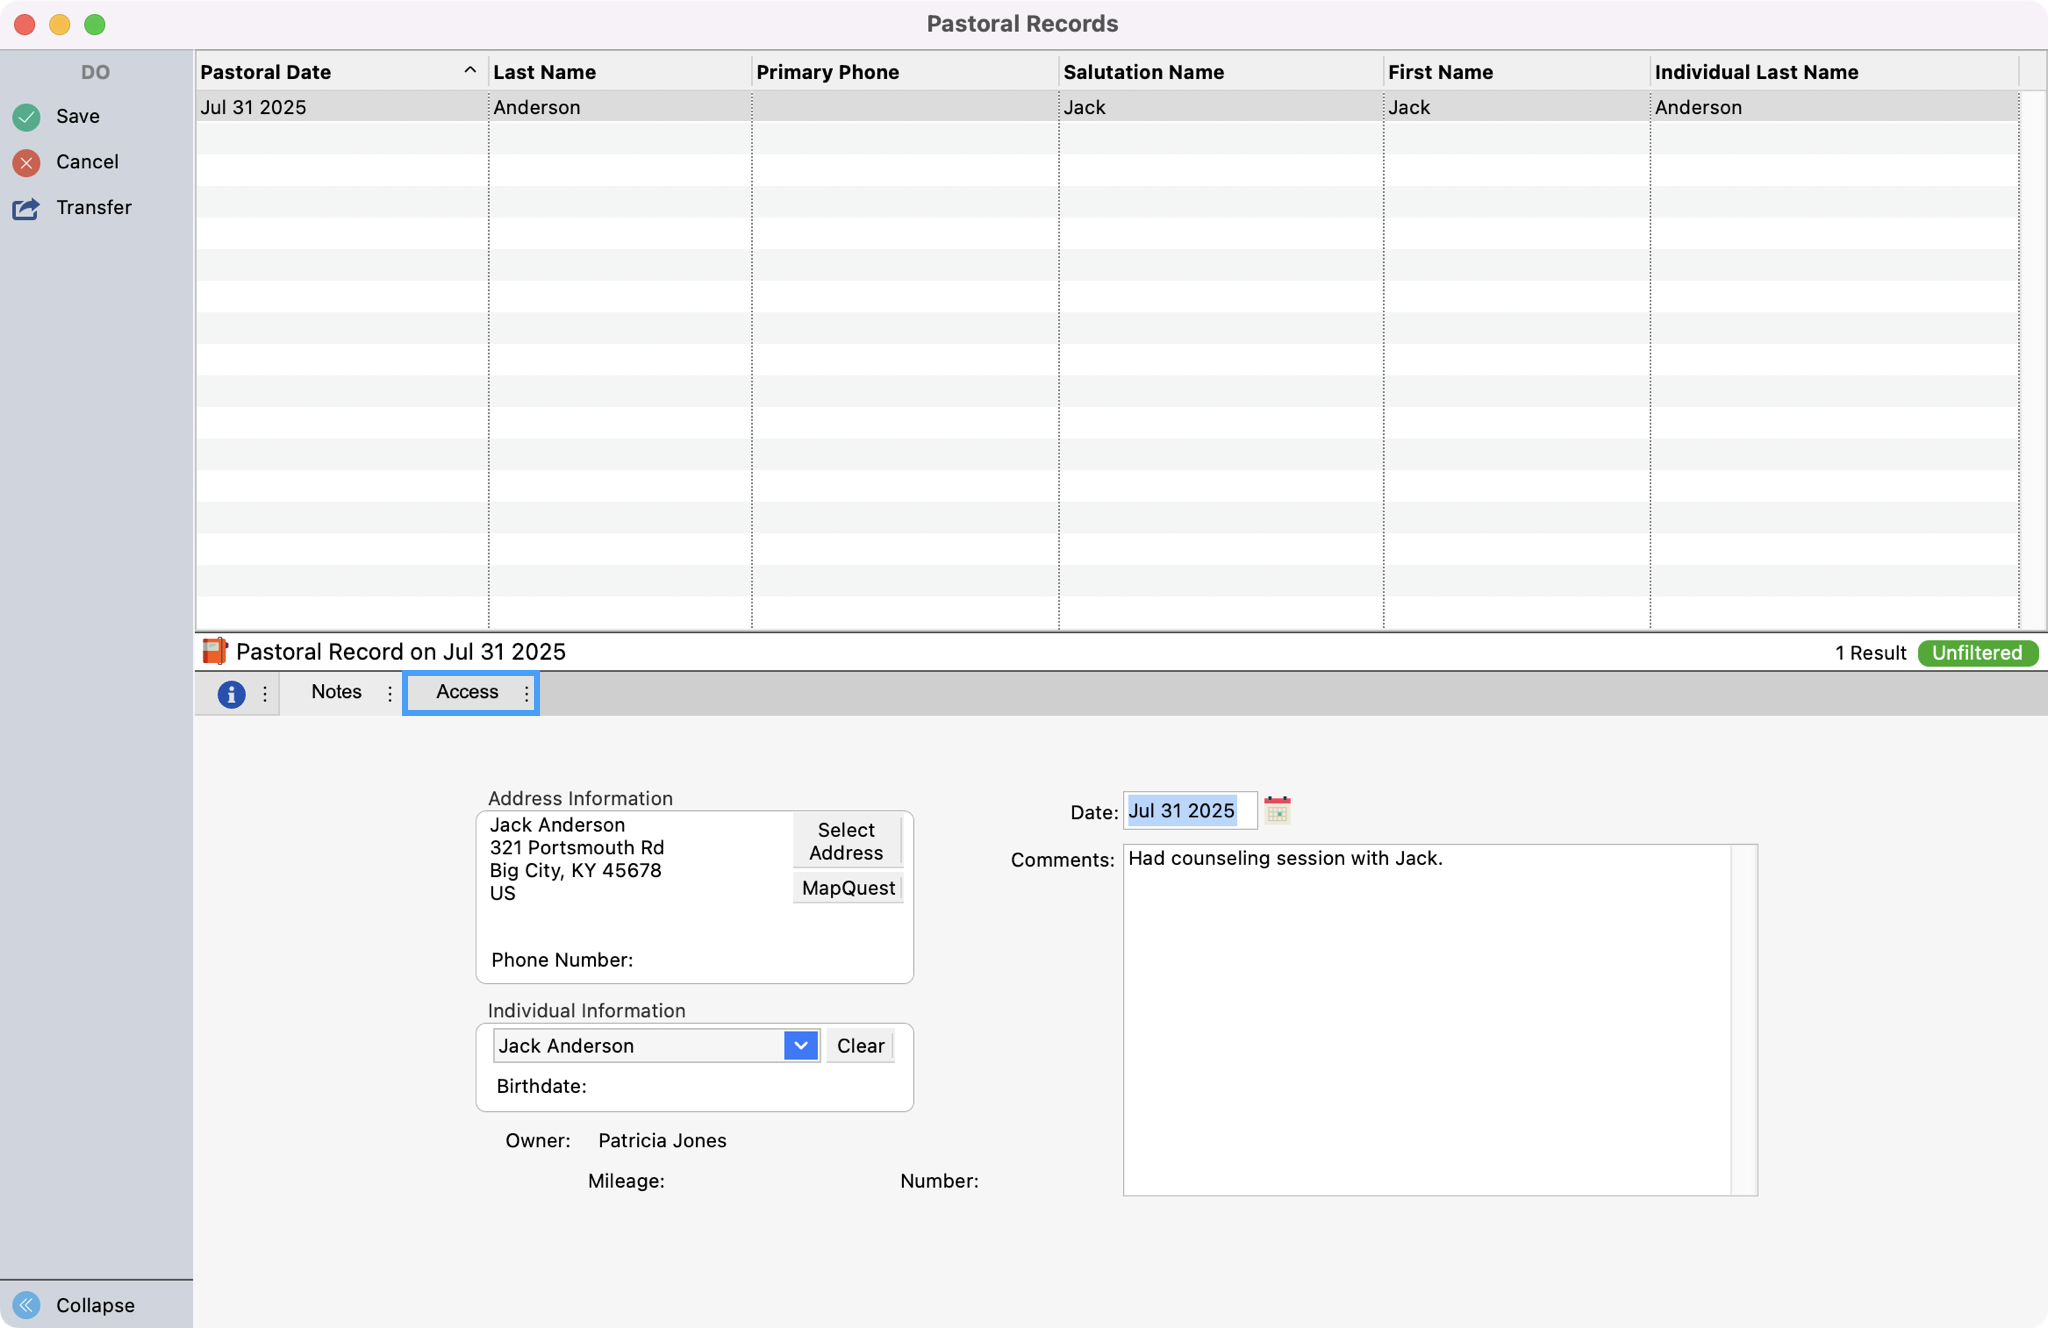
Task: Open the address in MapQuest
Action: point(846,887)
